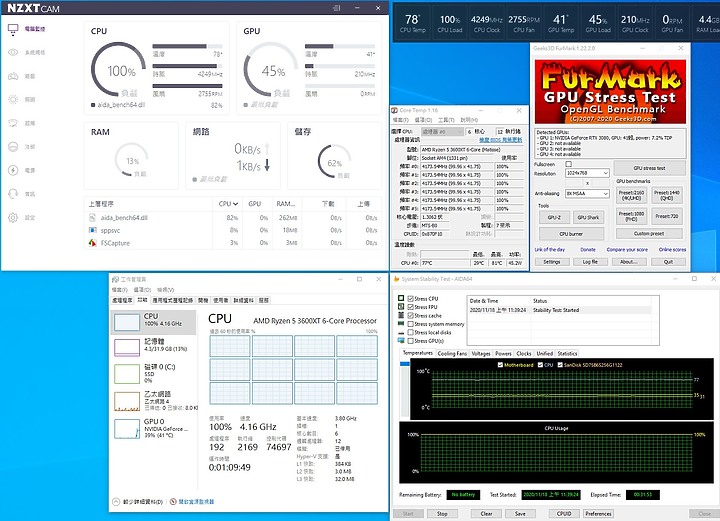Click GPU clock bar in NZXT CAM
The width and height of the screenshot is (720, 521).
(340, 66)
